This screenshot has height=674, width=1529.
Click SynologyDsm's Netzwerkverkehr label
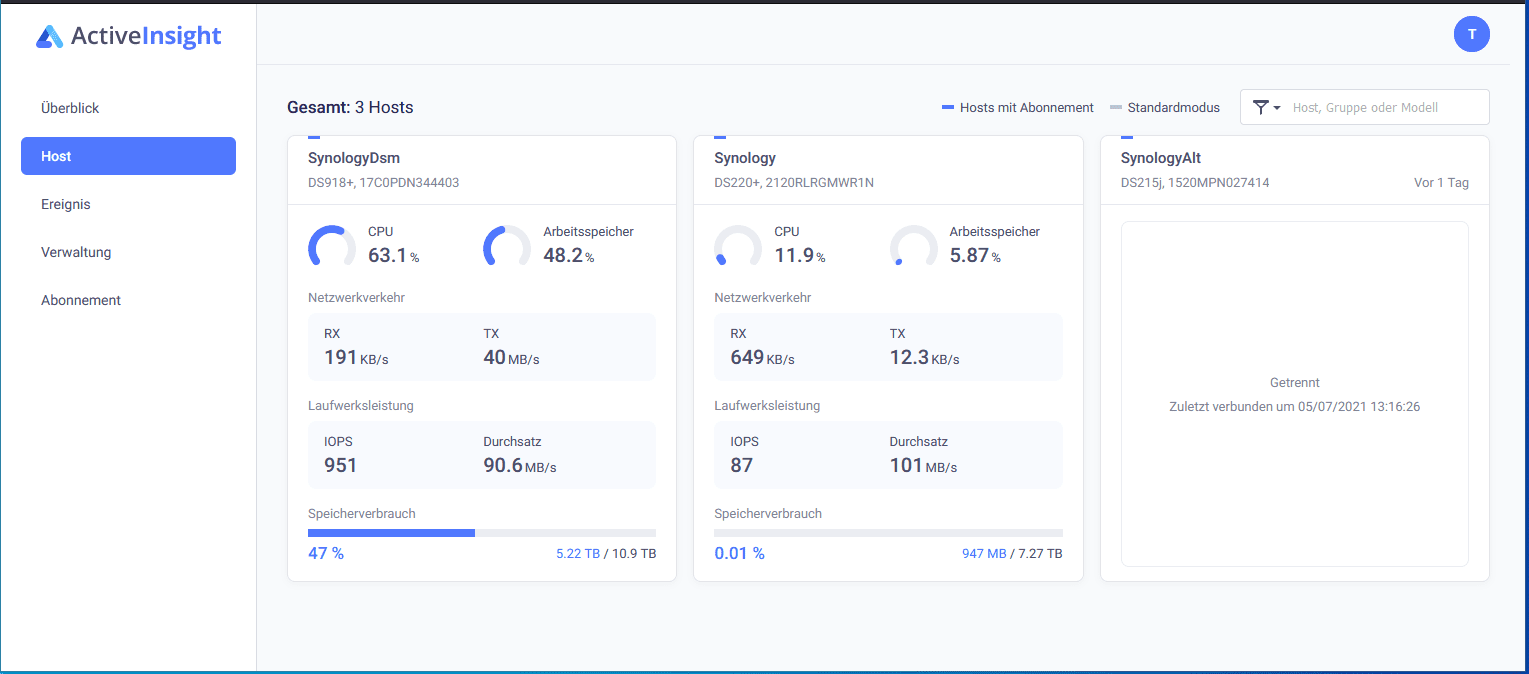tap(356, 297)
